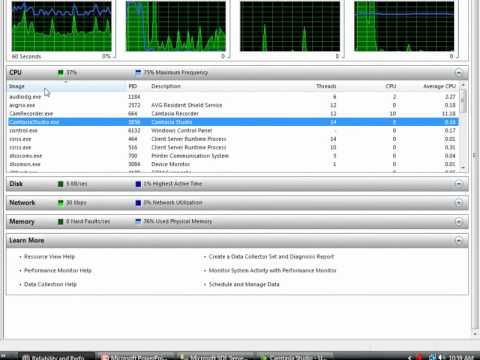The width and height of the screenshot is (480, 360).
Task: Click the green Hard Faults/sec indicator icon
Action: (61, 222)
